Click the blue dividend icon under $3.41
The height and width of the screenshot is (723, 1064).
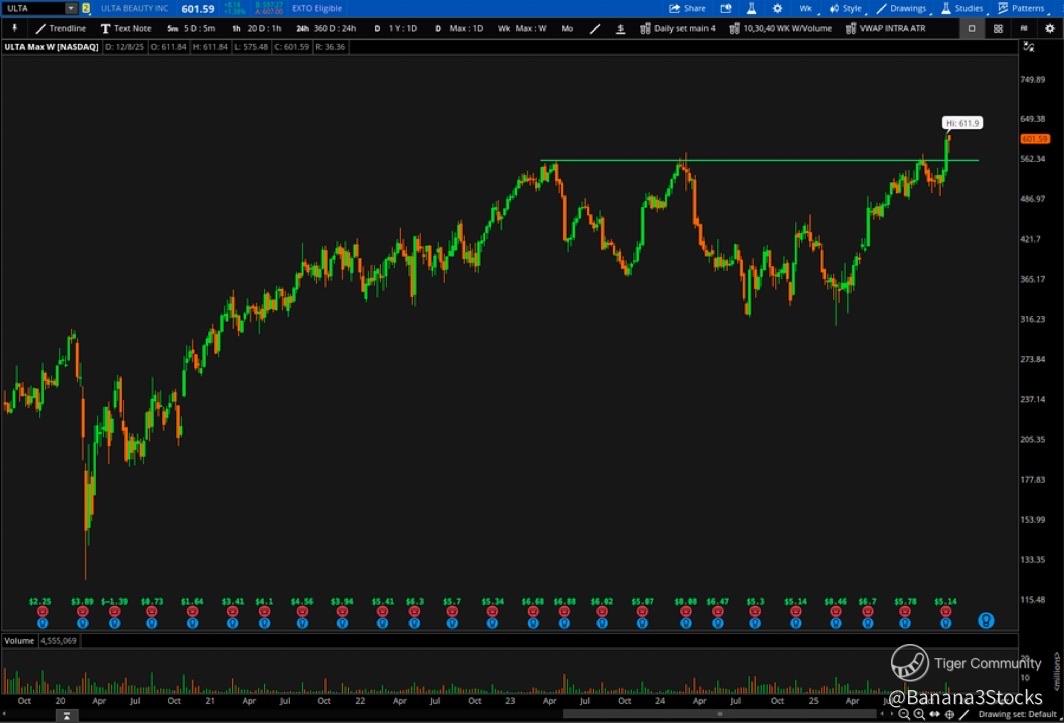tap(233, 623)
